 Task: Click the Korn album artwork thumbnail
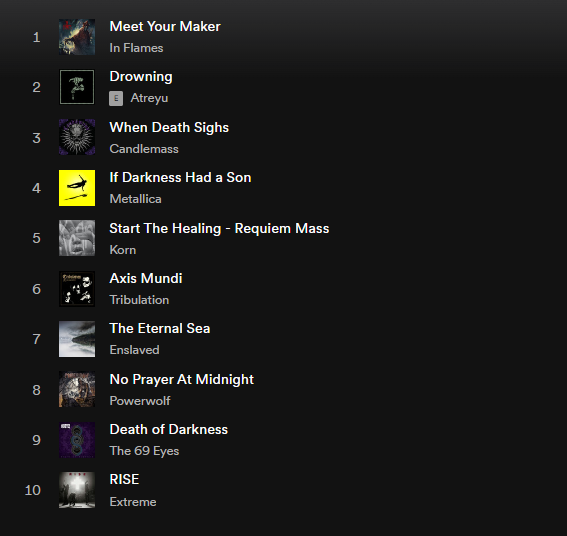coord(77,238)
